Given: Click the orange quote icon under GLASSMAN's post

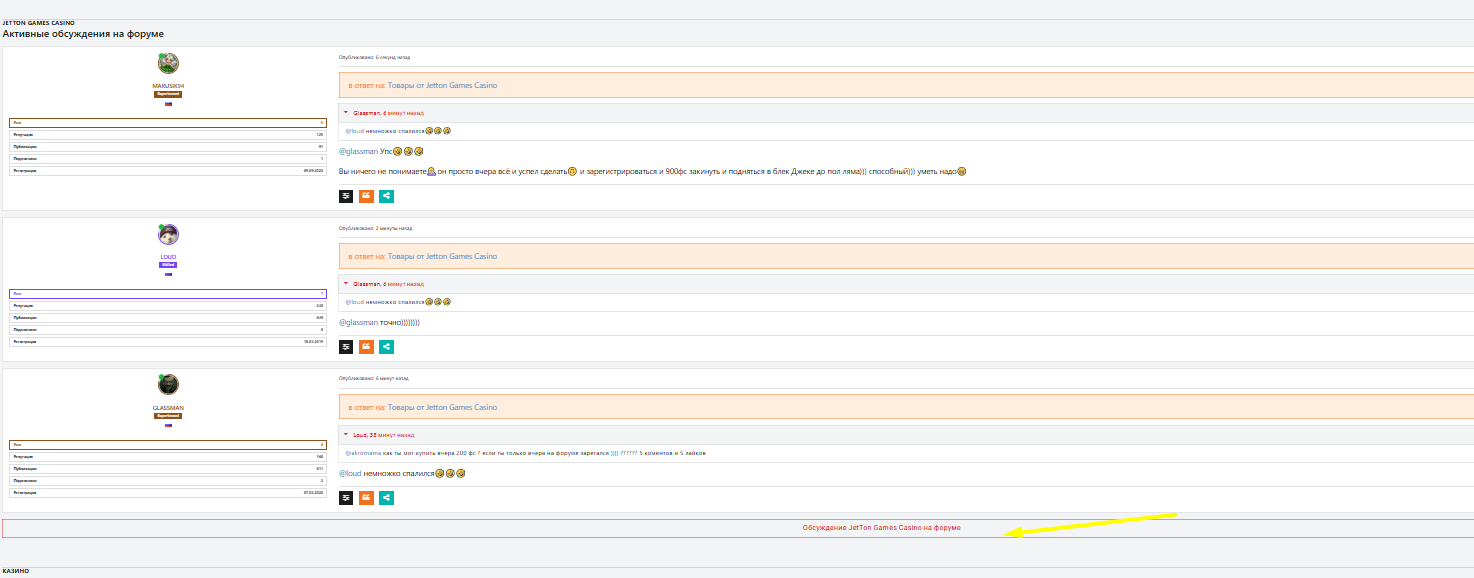Looking at the screenshot, I should tap(366, 498).
